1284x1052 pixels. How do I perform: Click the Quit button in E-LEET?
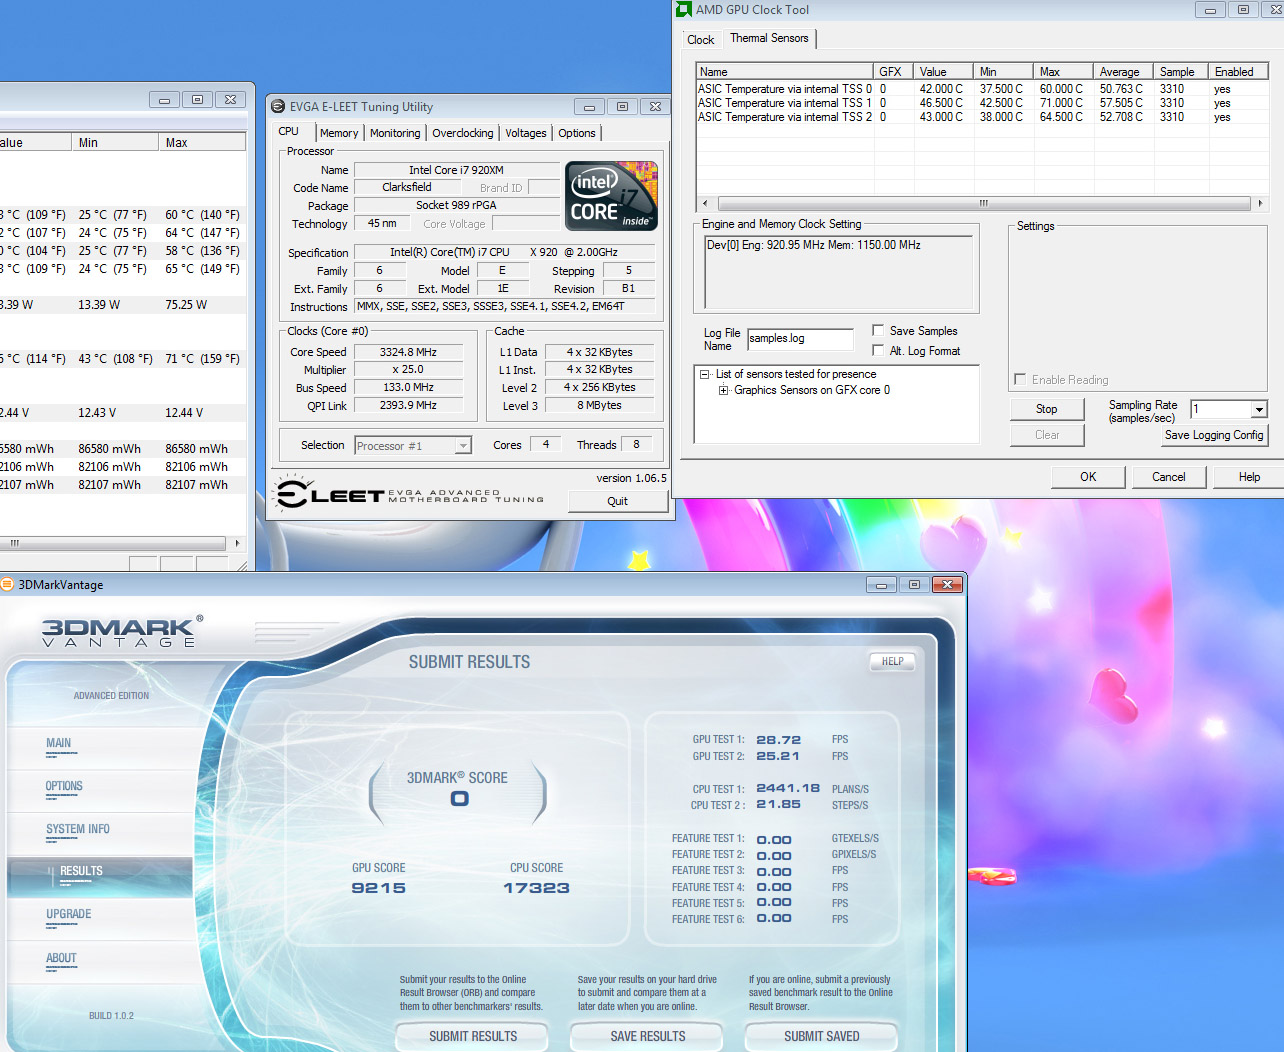point(618,501)
